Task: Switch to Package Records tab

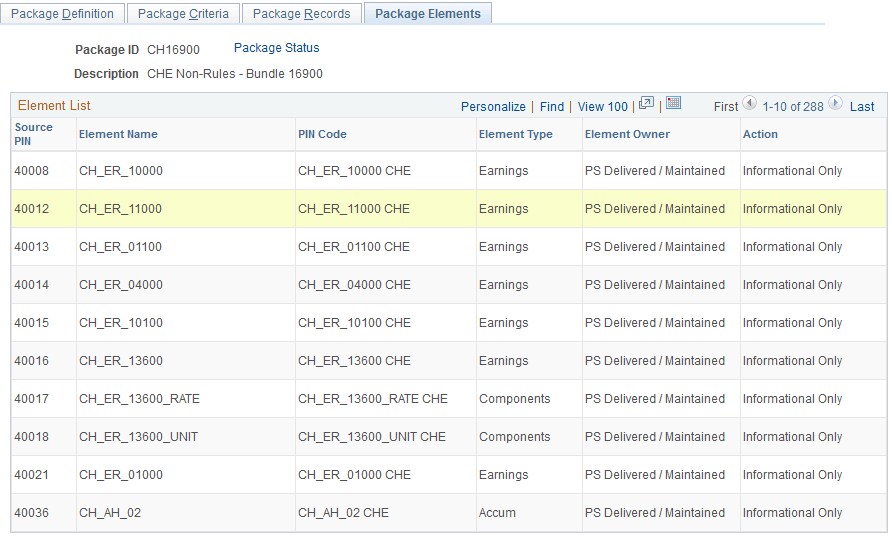Action: pos(302,14)
